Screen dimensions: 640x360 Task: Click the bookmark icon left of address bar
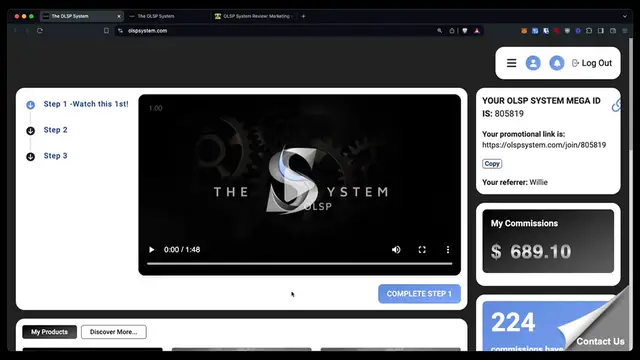click(106, 31)
